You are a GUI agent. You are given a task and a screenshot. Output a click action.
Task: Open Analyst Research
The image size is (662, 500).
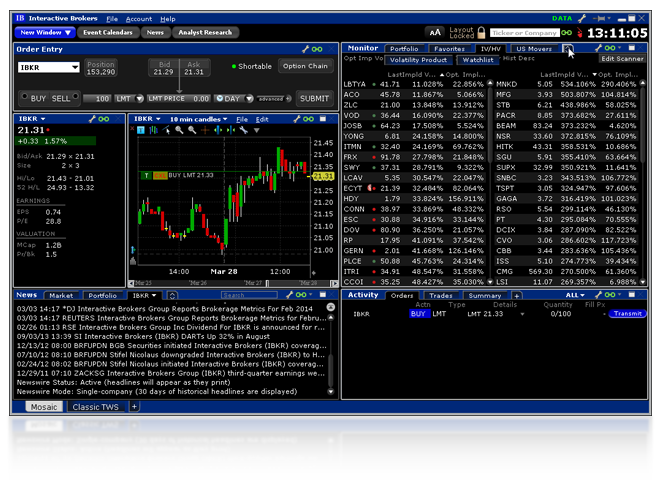(x=205, y=33)
